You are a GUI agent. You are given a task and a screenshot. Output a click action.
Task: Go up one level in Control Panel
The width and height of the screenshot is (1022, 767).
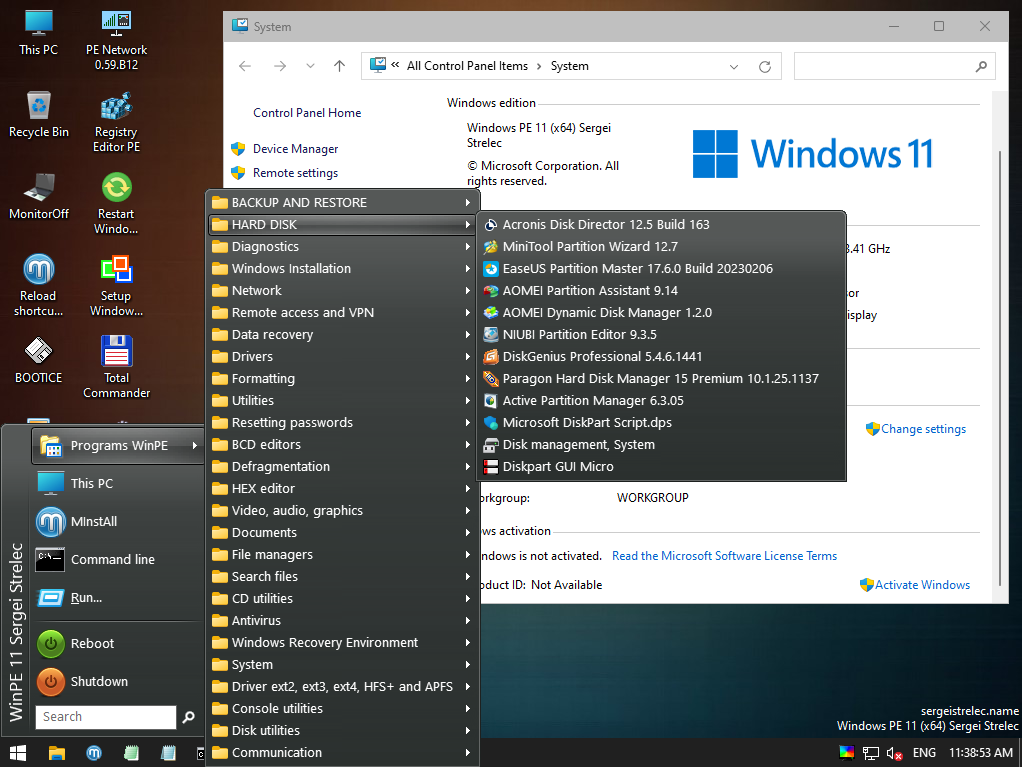[340, 66]
